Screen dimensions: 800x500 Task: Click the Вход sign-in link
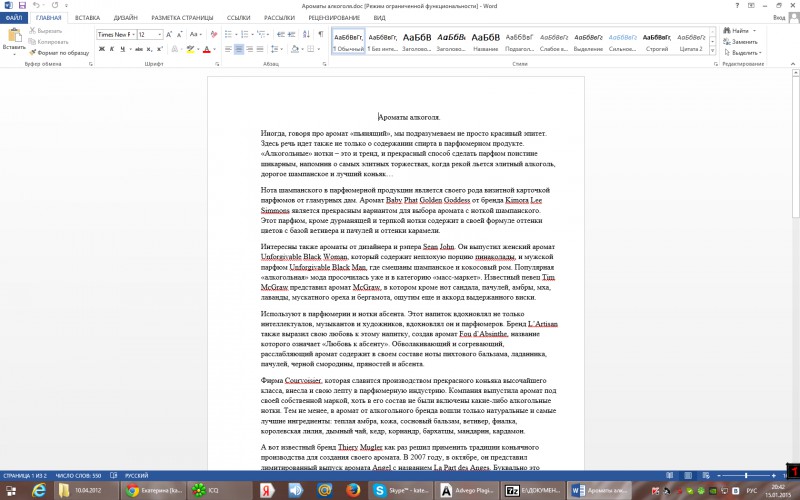coord(779,17)
